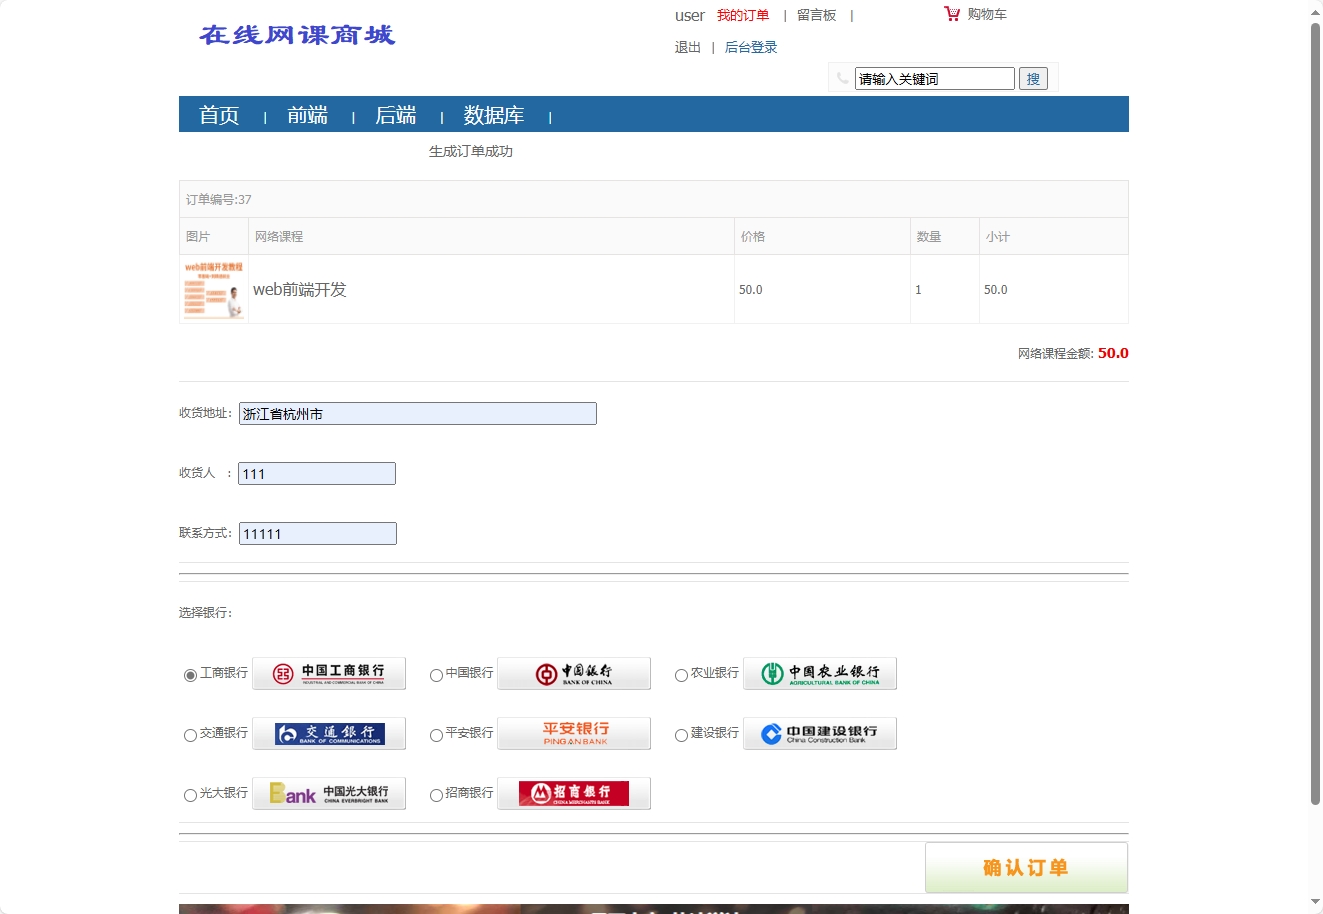Click the Bank of Communications logo

(328, 732)
